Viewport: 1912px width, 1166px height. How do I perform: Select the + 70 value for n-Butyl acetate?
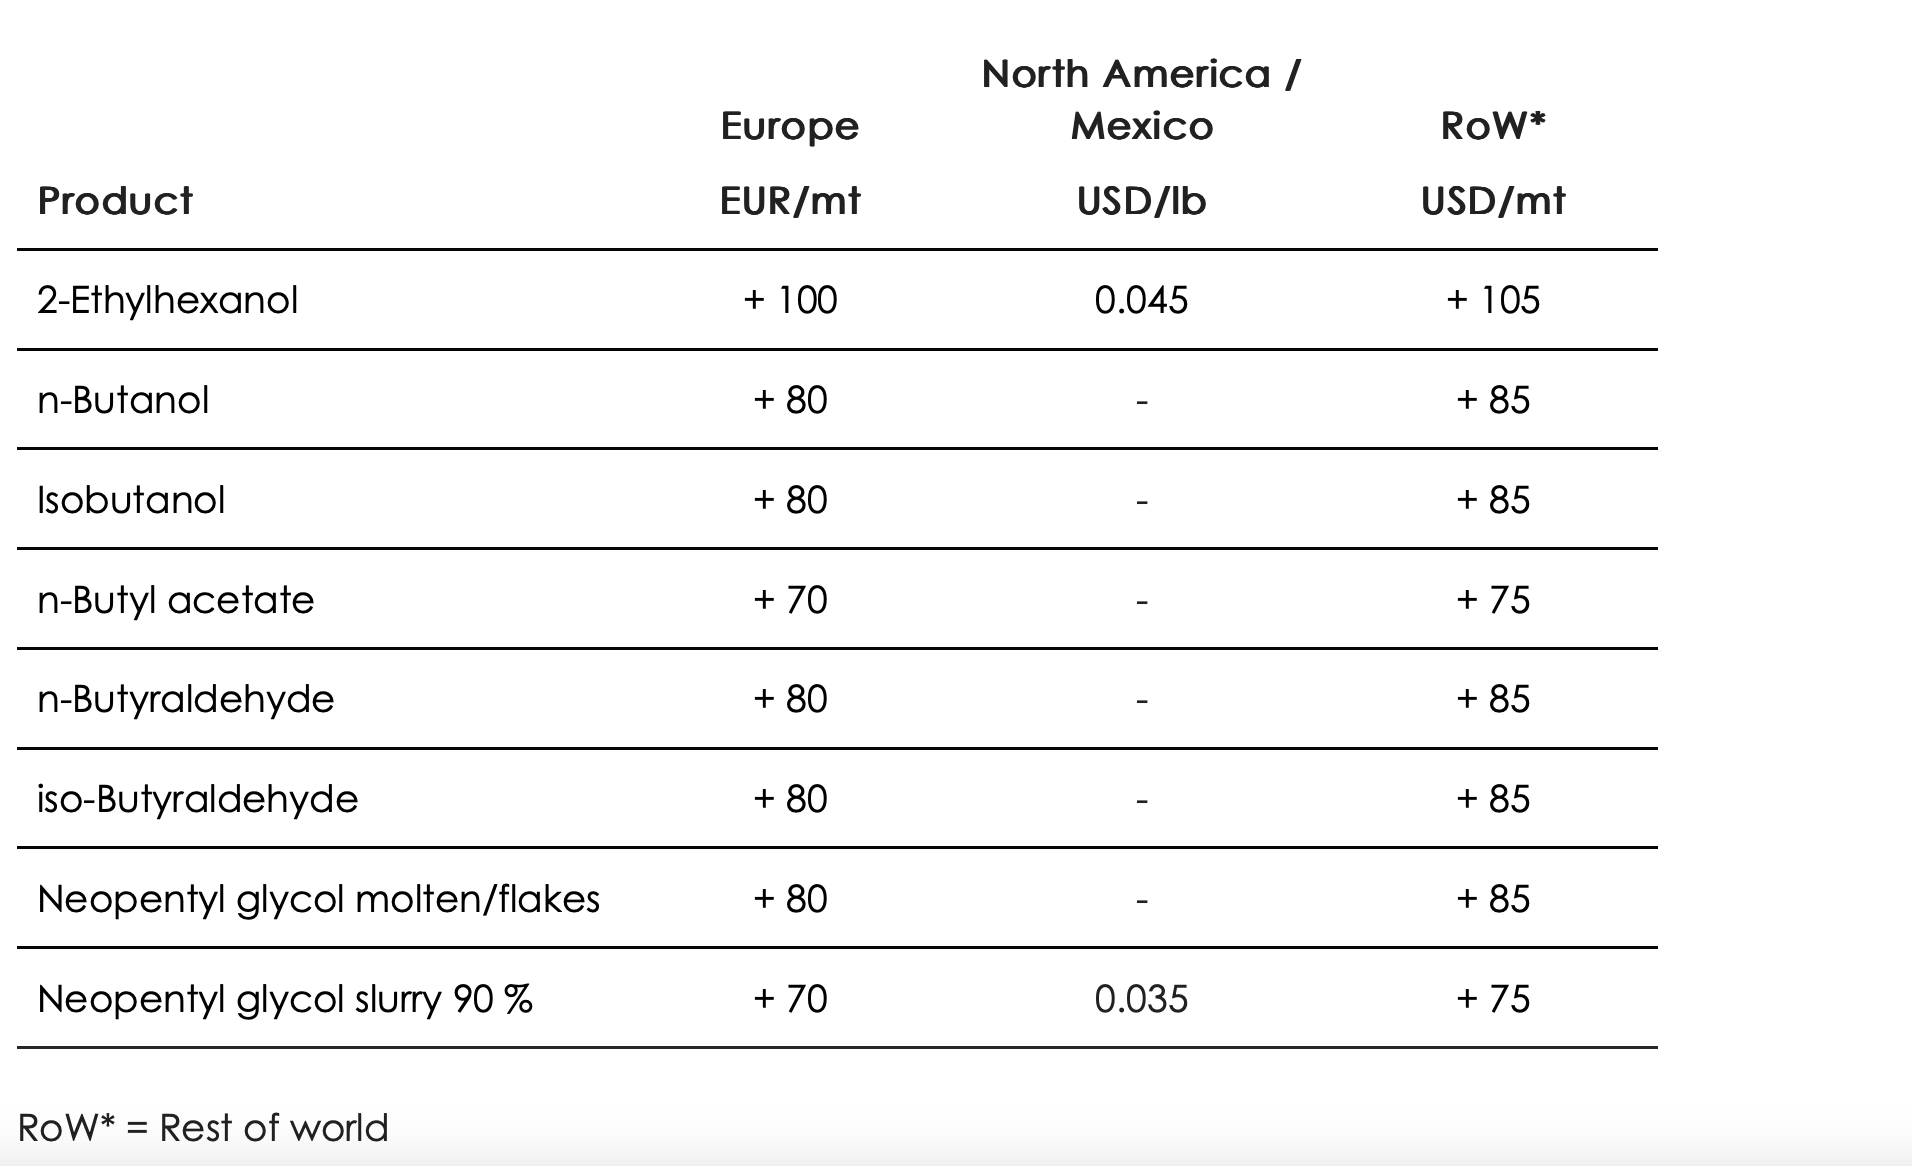(790, 600)
